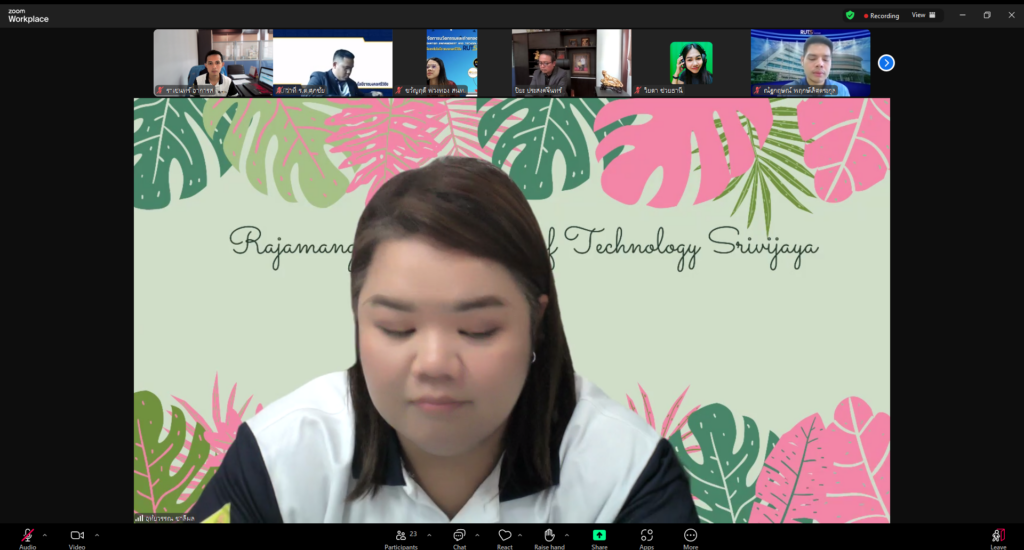Select thumbnail with green avatar photo
The width and height of the screenshot is (1024, 550).
click(691, 63)
